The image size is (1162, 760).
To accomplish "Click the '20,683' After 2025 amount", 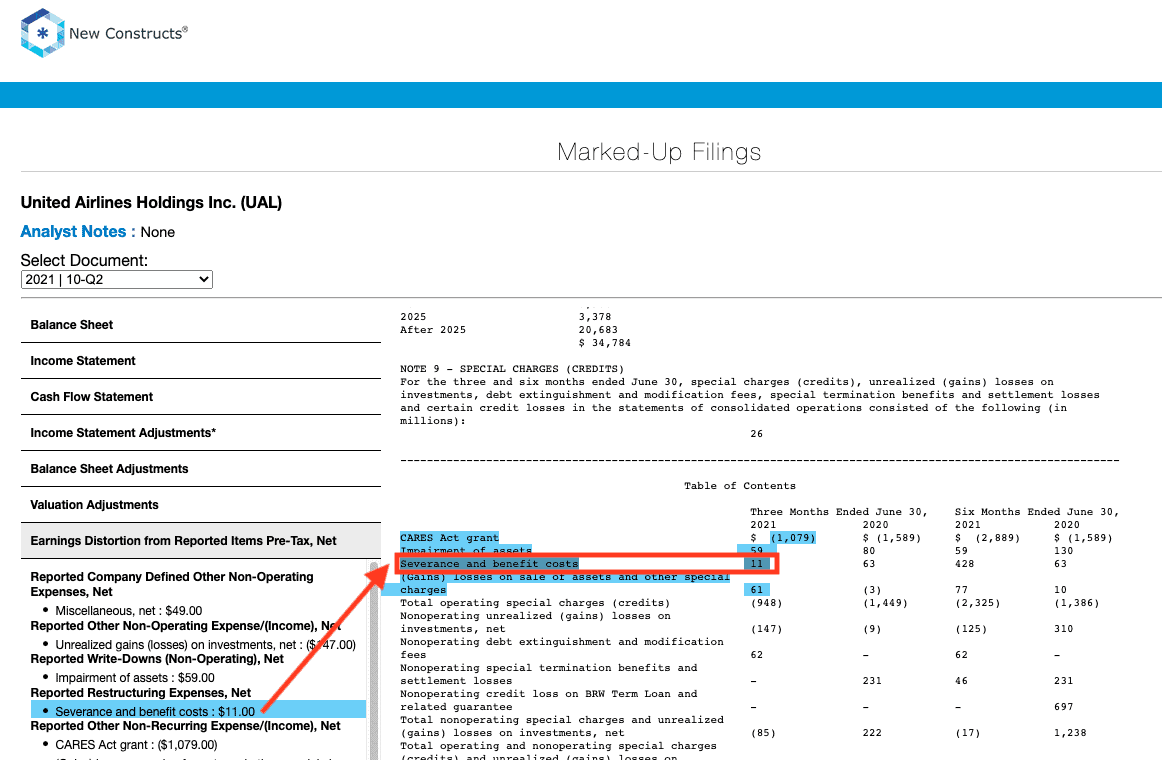I will (x=598, y=330).
